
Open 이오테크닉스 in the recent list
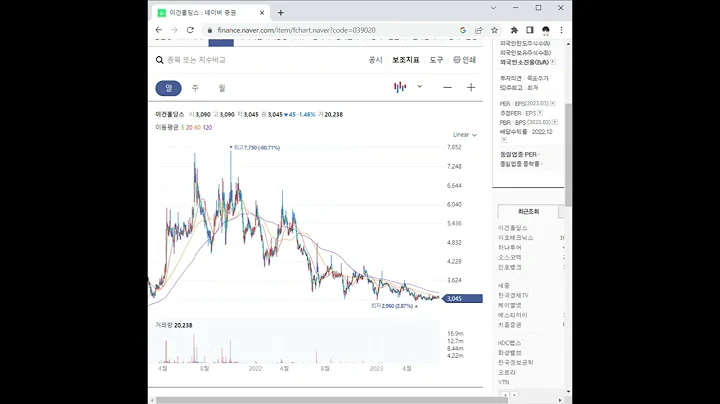tap(516, 238)
